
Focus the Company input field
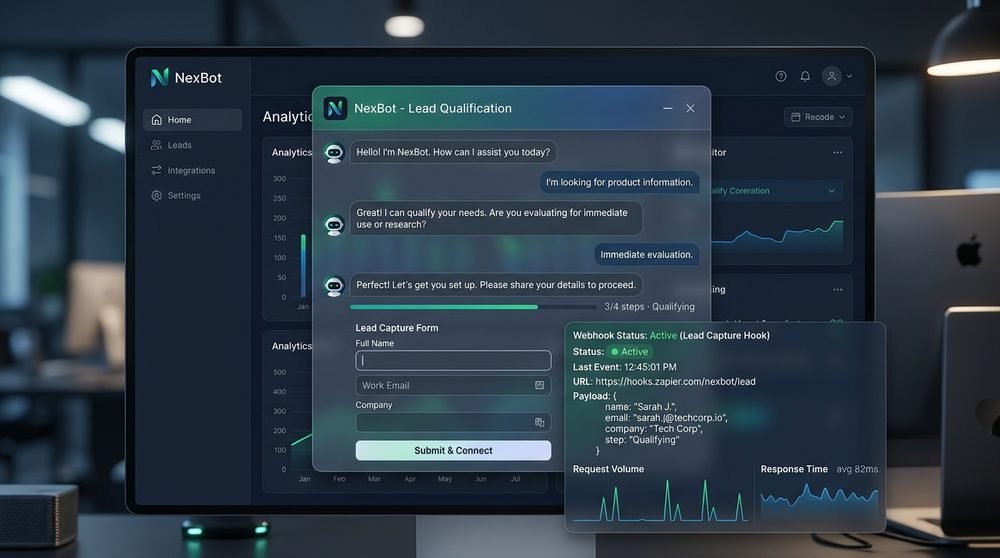pos(453,422)
